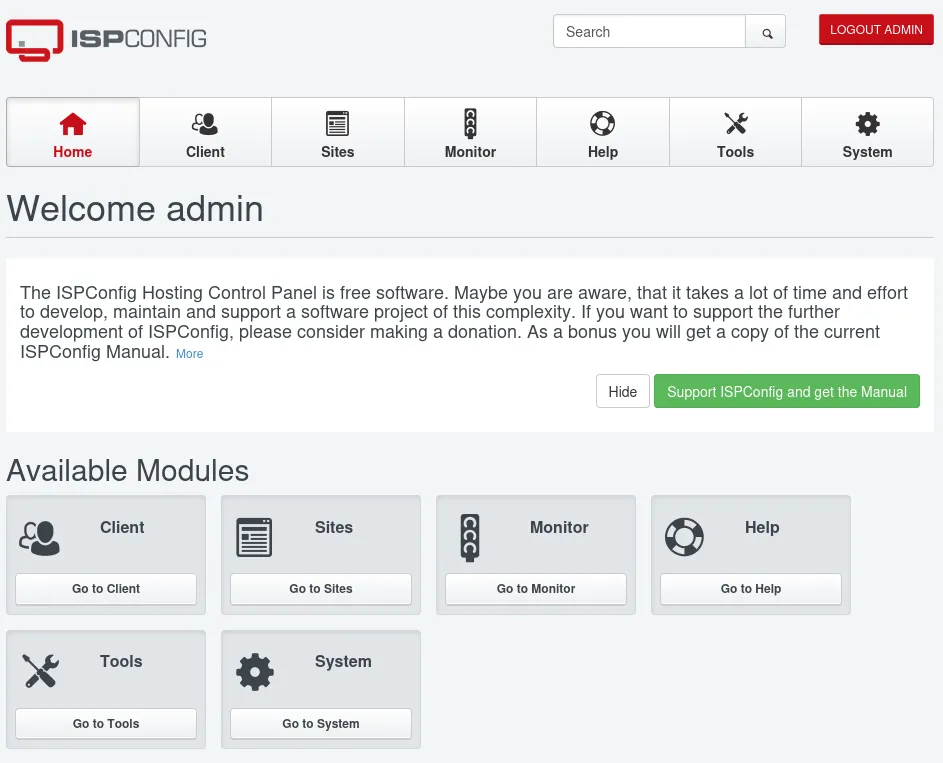Click the Monitor module traffic light icon
This screenshot has width=943, height=763.
click(x=470, y=538)
